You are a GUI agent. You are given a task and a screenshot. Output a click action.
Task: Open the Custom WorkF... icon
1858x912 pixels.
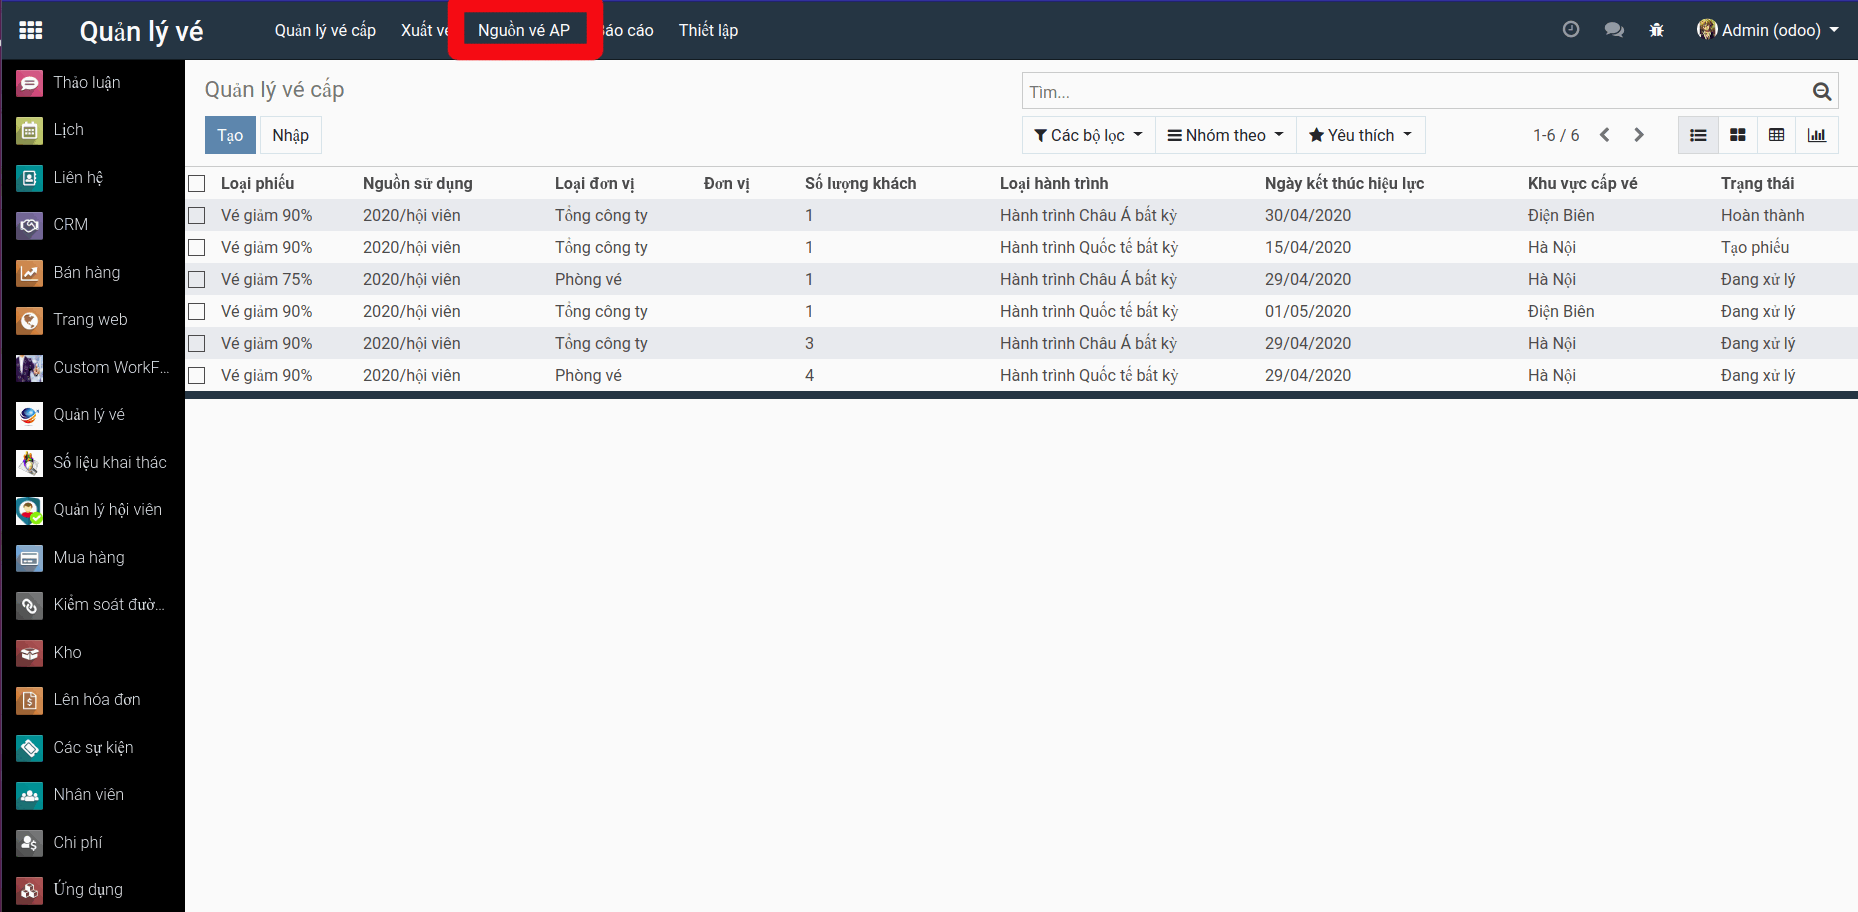[30, 368]
